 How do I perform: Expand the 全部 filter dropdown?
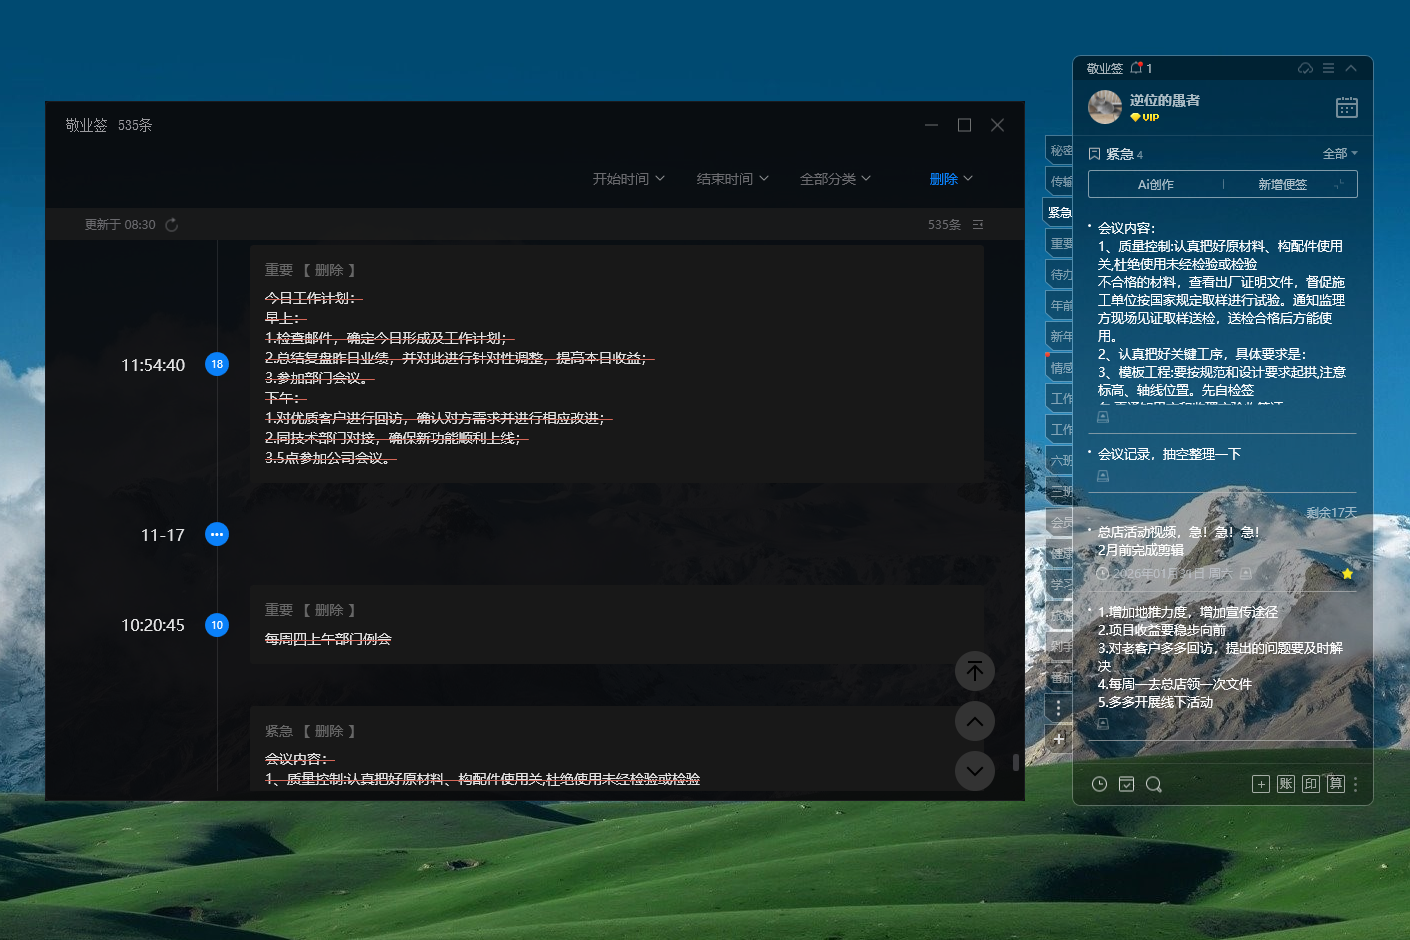click(x=1340, y=154)
